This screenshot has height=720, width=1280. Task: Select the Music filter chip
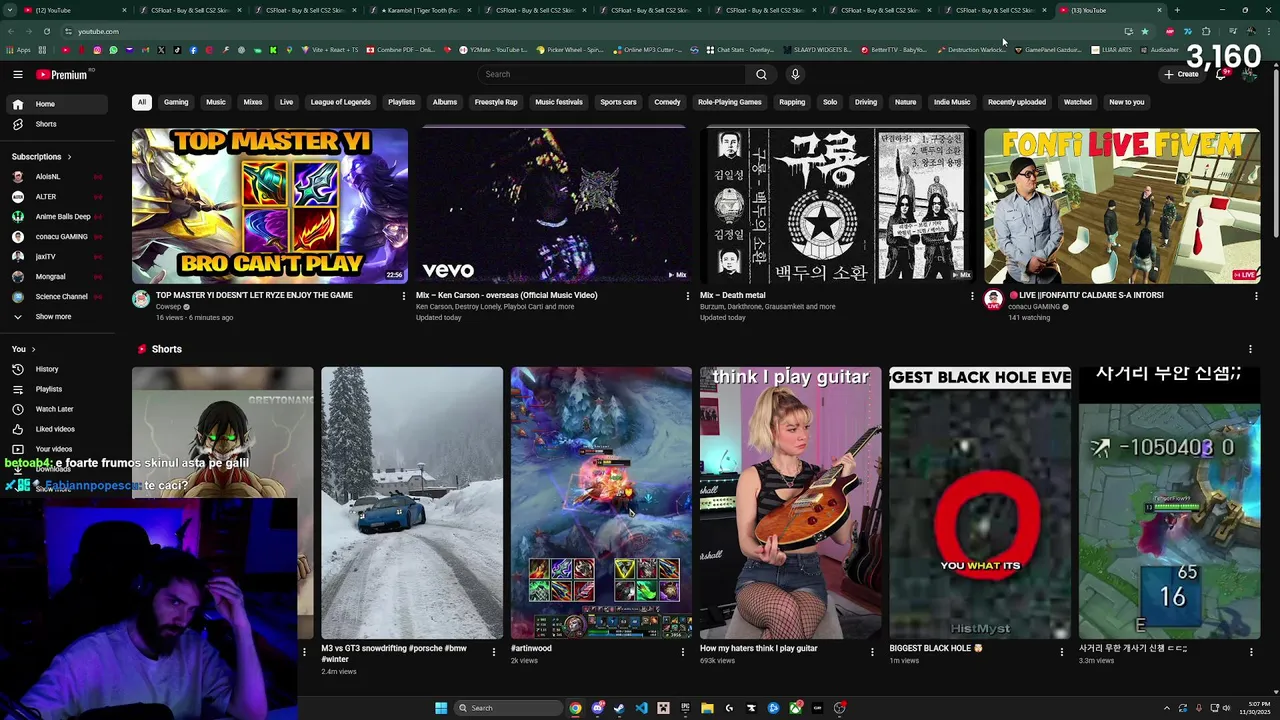tap(216, 102)
